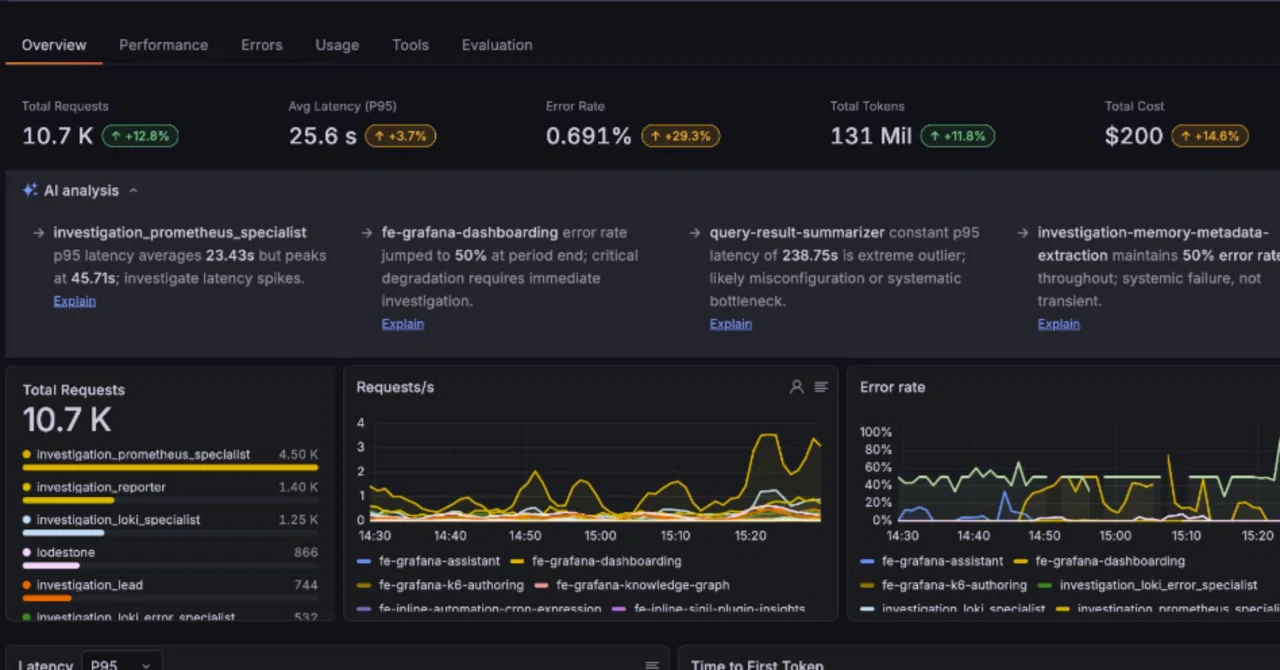Click the 25.6 s Avg Latency value
The width and height of the screenshot is (1280, 670).
tap(323, 136)
